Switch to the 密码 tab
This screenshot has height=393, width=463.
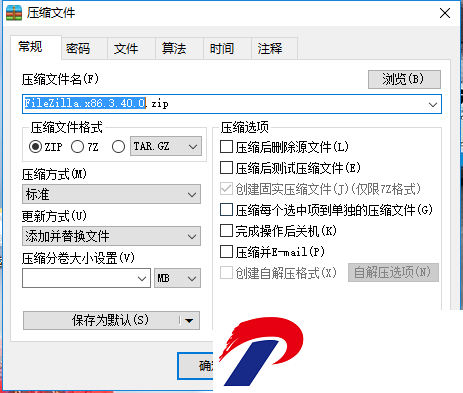84,49
